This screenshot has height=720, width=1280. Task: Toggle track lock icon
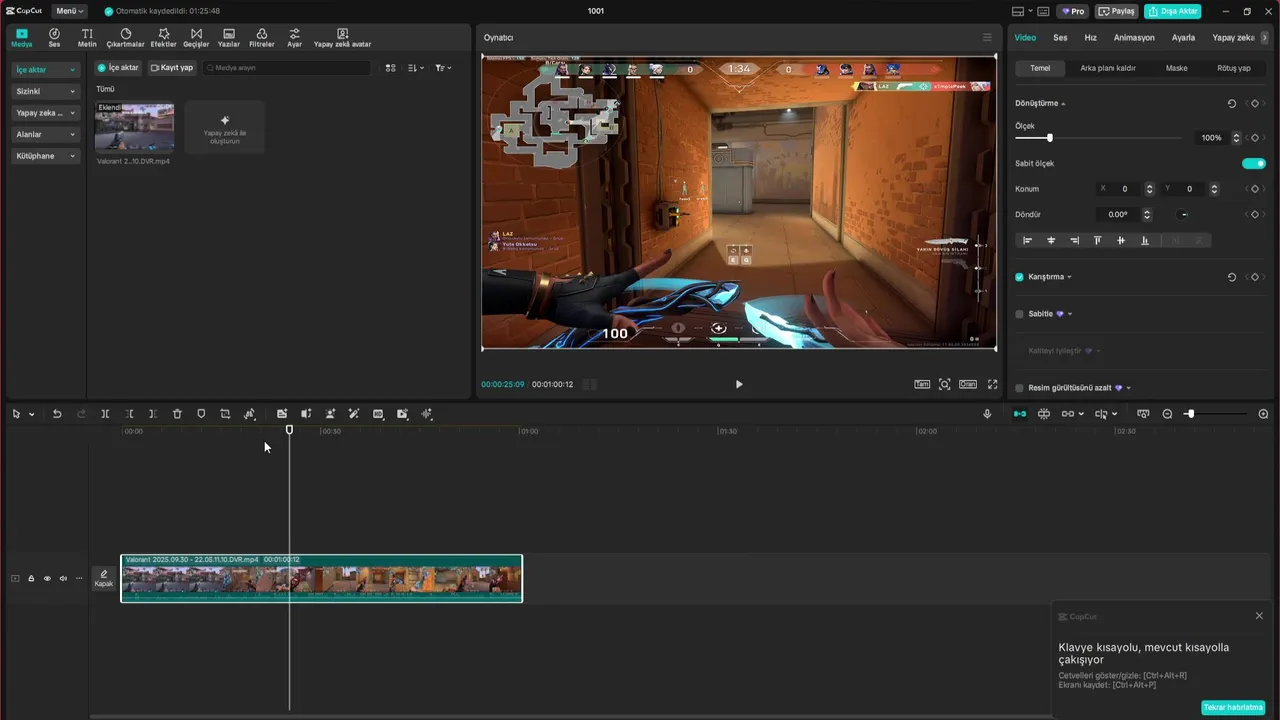tap(31, 578)
